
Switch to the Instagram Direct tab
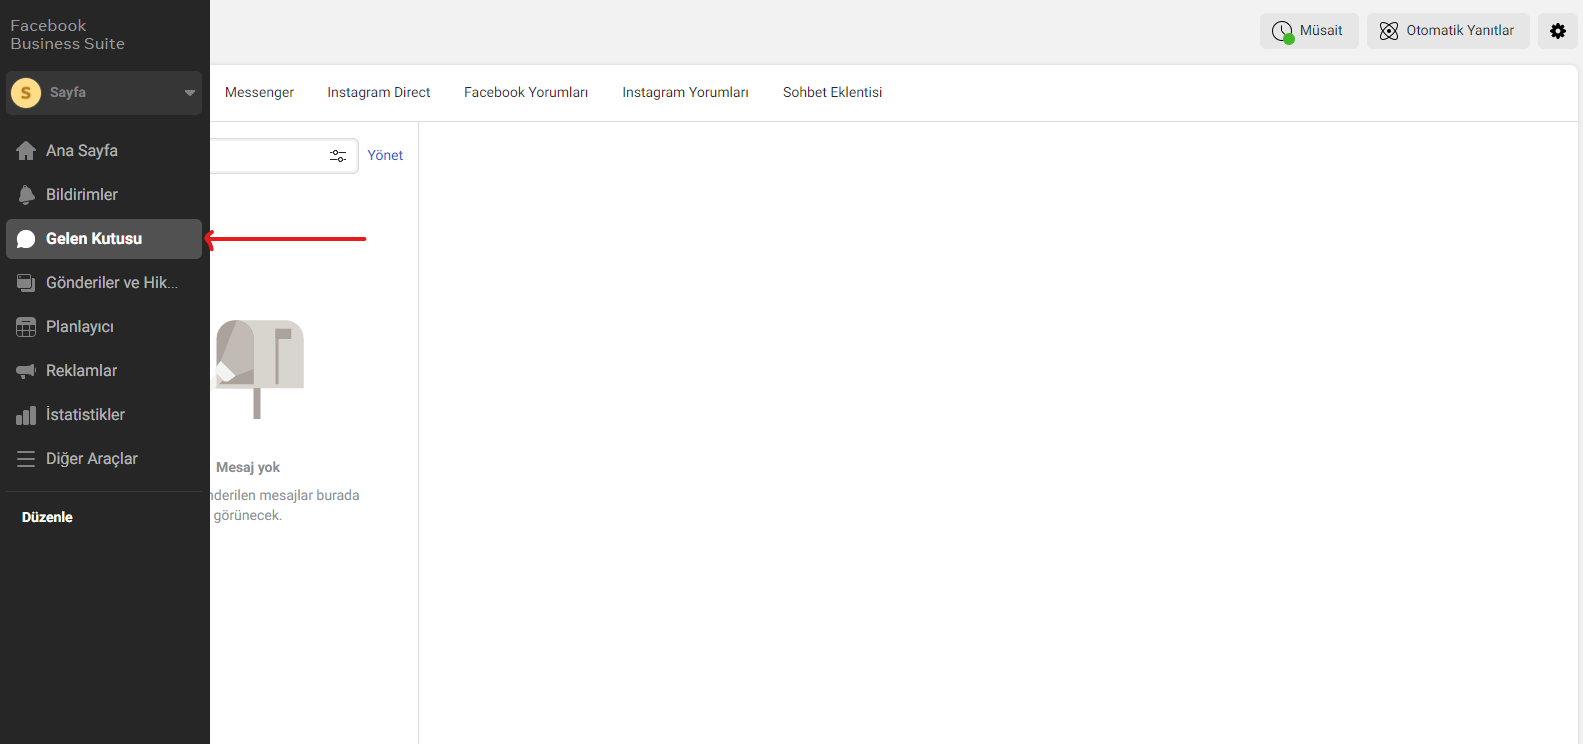point(378,92)
